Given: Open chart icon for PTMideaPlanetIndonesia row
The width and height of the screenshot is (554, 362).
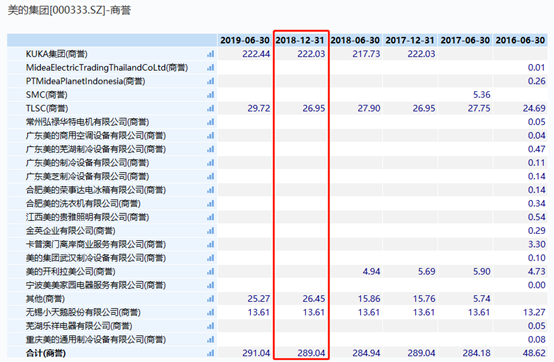Looking at the screenshot, I should click(x=211, y=81).
